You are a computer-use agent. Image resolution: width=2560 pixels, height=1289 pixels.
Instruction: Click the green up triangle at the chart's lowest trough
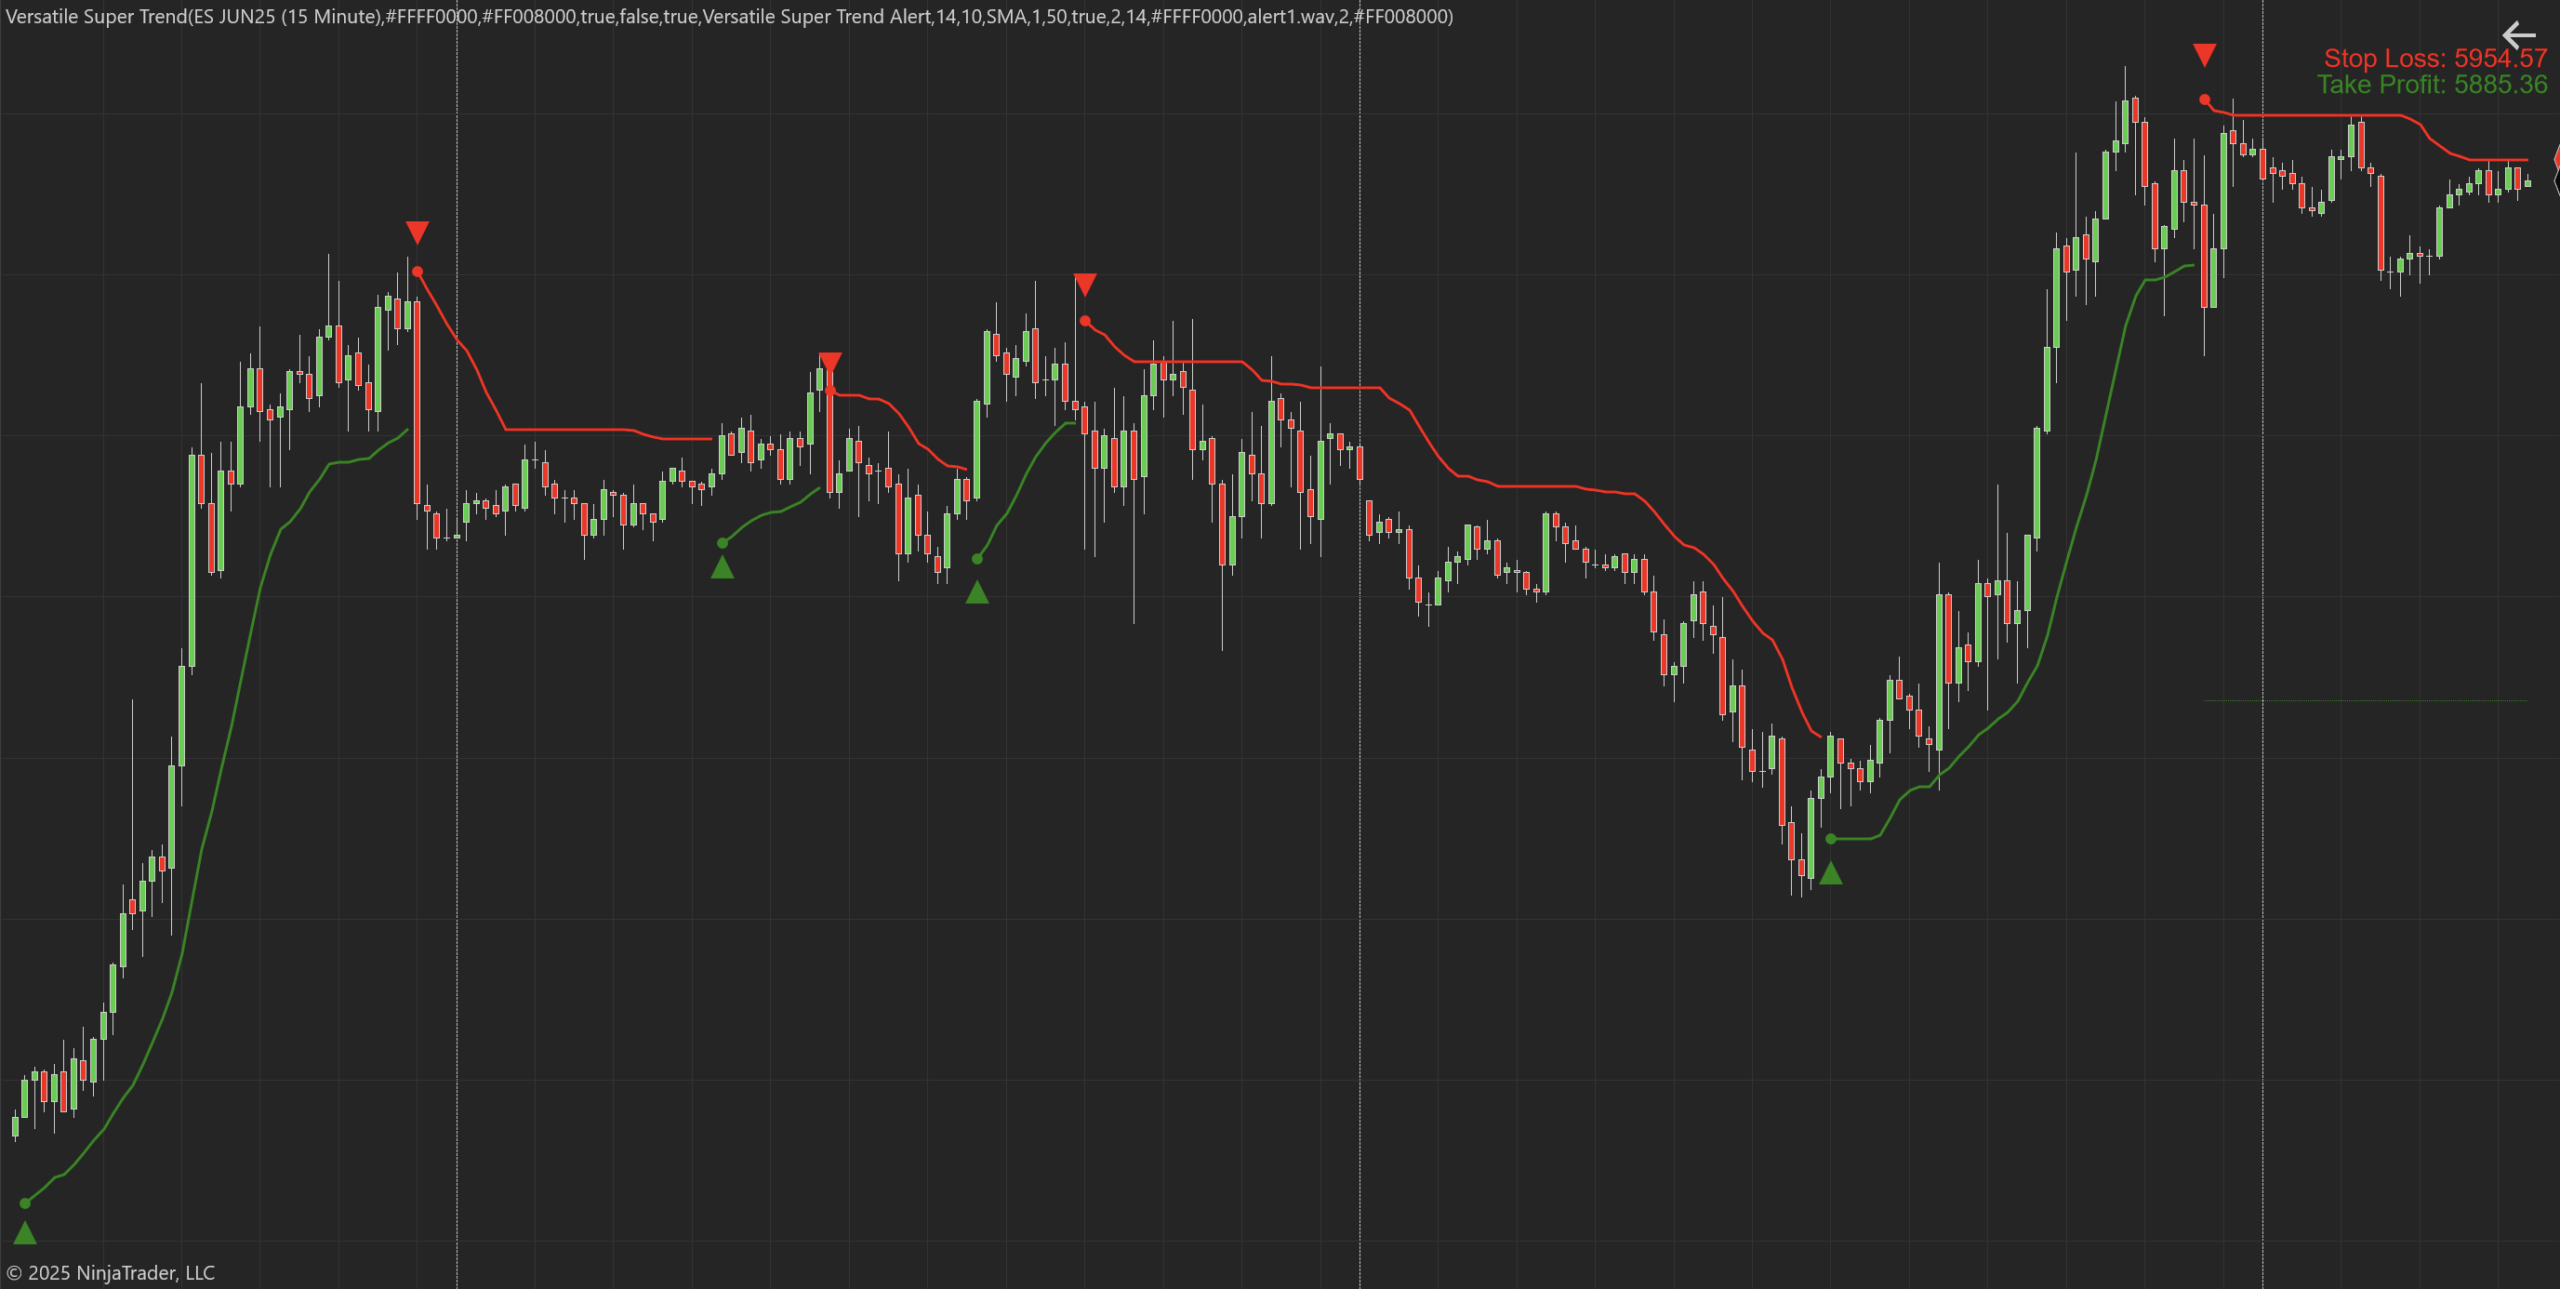tap(1830, 874)
